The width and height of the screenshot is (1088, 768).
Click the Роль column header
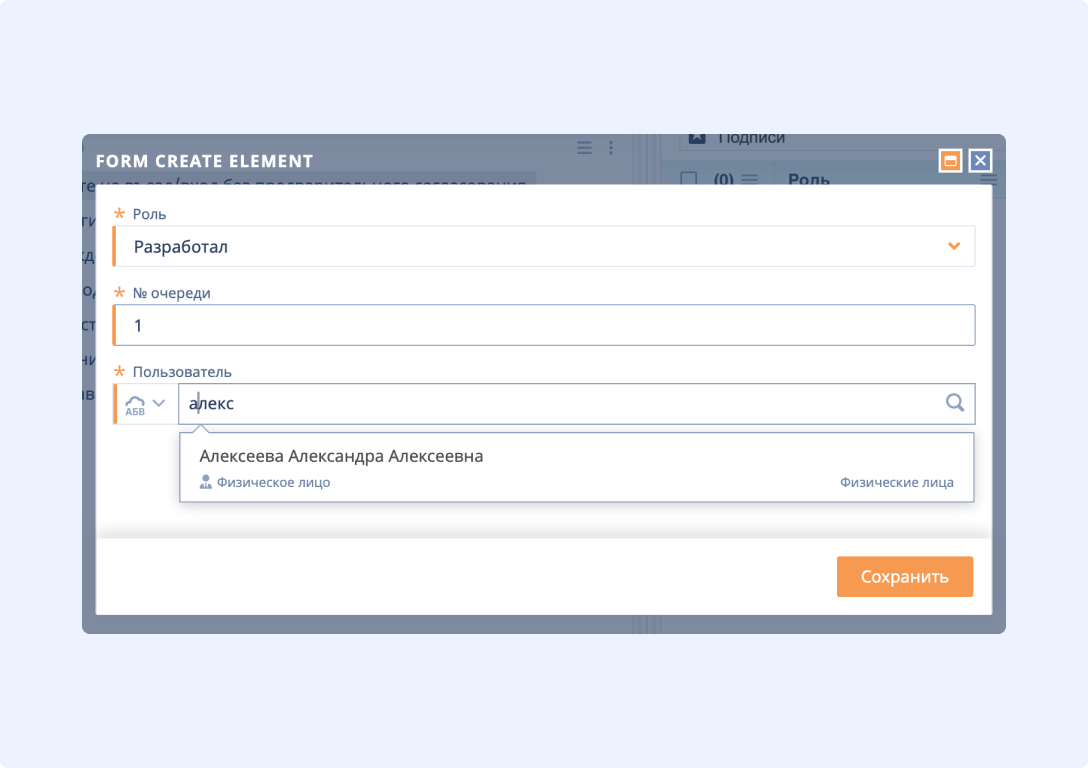(809, 179)
